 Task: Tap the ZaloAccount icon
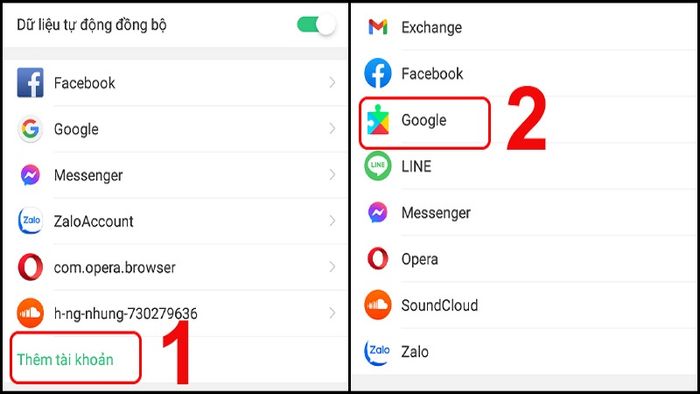pos(30,221)
